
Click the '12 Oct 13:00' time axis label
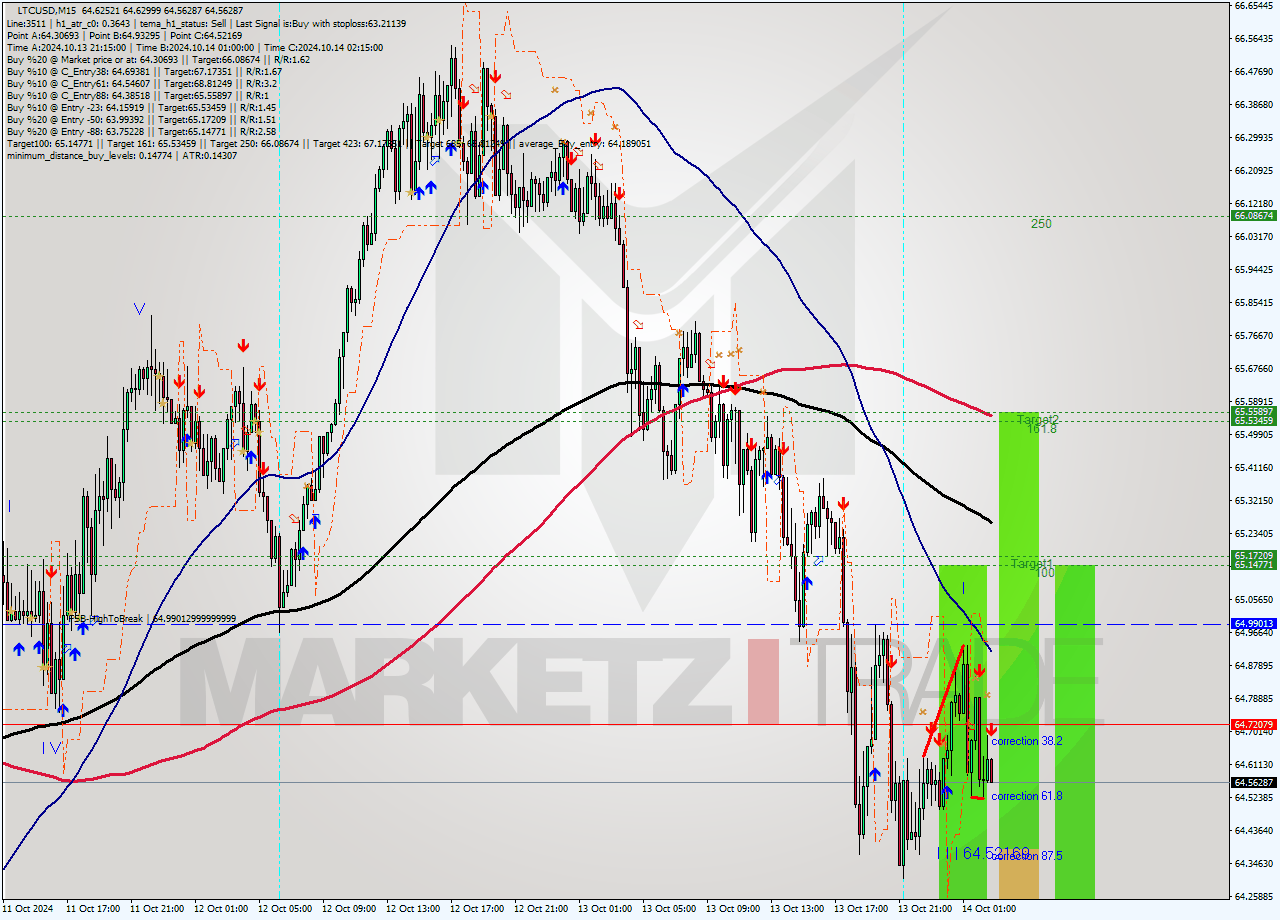coord(412,909)
